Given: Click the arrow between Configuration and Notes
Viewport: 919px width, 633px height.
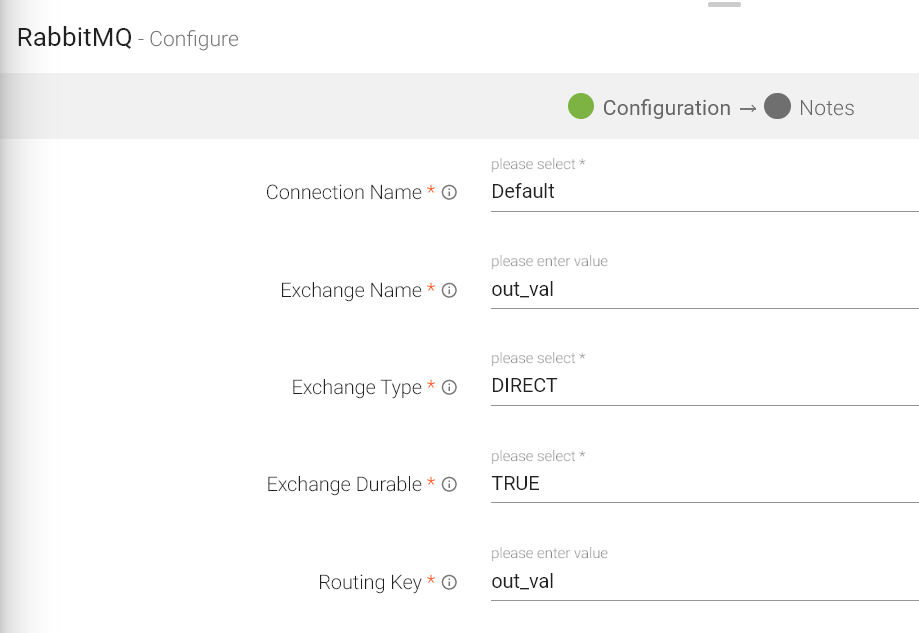Looking at the screenshot, I should point(747,108).
